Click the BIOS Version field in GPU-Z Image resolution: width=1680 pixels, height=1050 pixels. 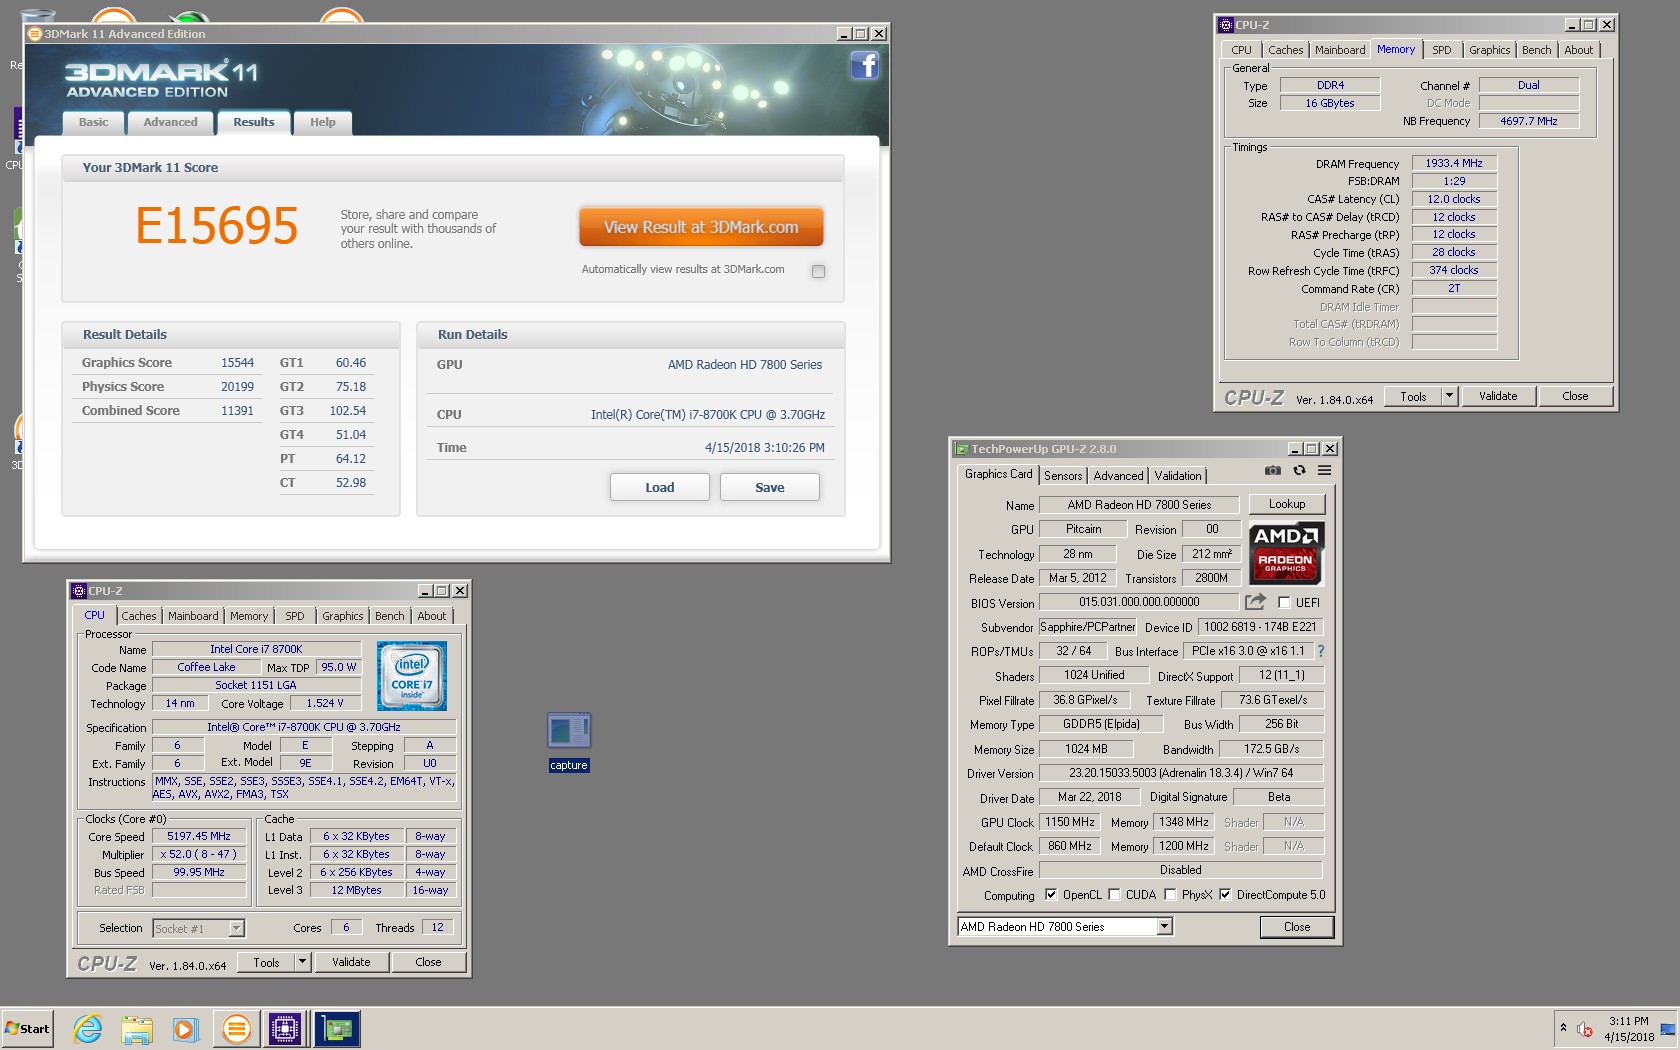point(1139,602)
